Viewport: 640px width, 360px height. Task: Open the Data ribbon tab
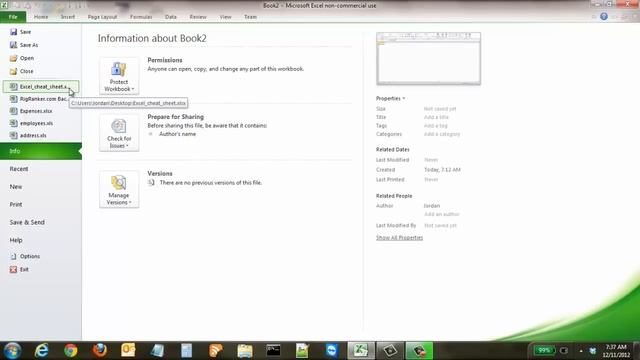pyautogui.click(x=171, y=17)
